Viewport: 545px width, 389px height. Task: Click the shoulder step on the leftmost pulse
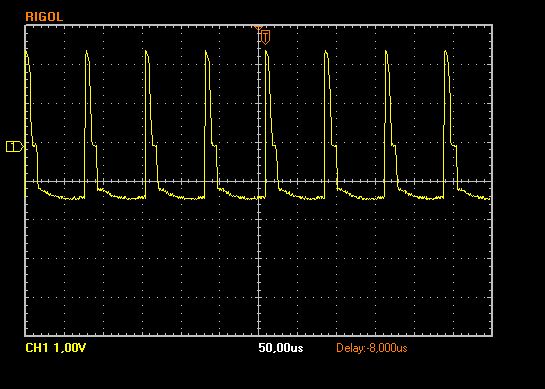[35, 146]
